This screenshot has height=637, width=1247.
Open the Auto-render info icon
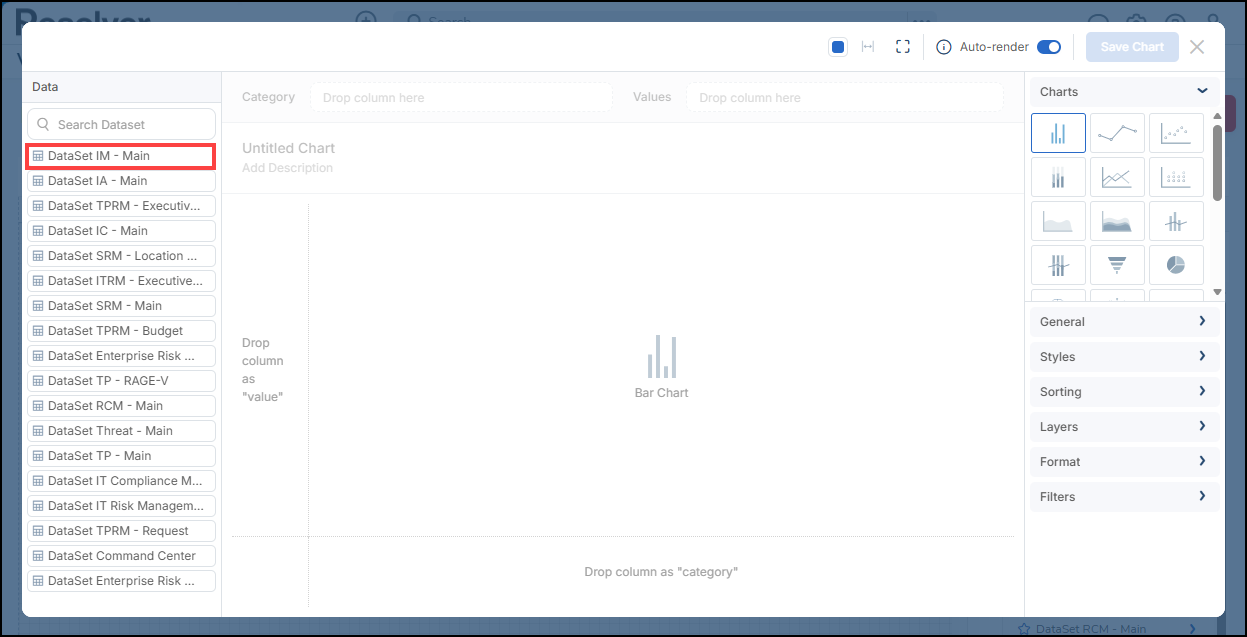[943, 47]
